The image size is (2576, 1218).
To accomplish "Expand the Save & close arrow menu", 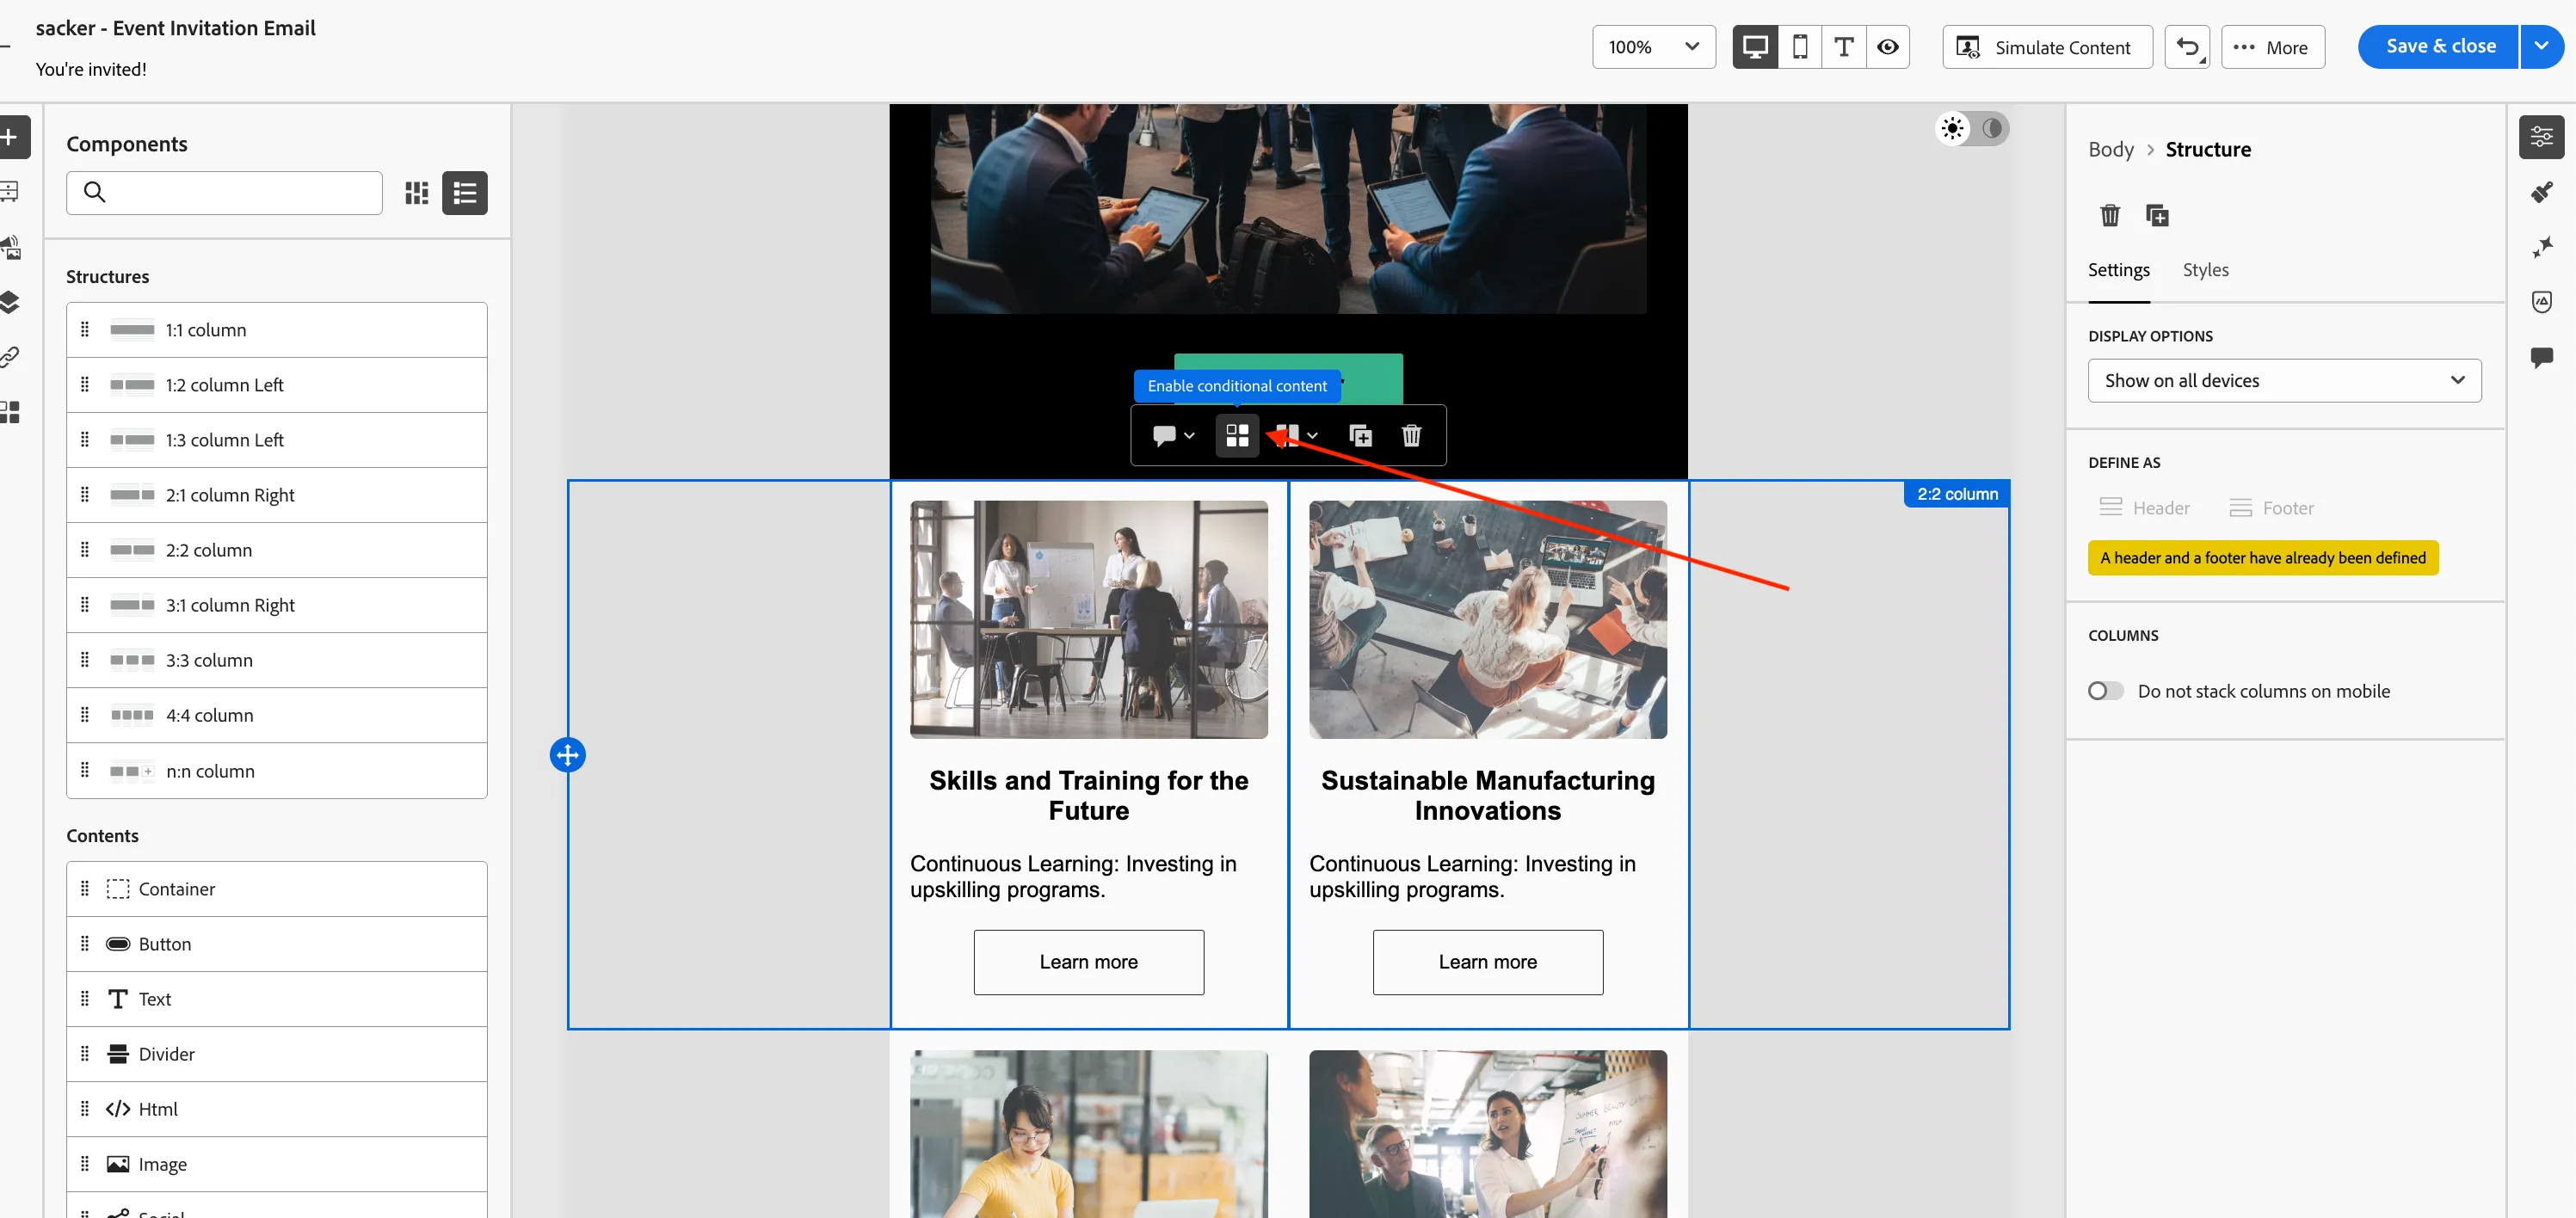I will pyautogui.click(x=2541, y=47).
